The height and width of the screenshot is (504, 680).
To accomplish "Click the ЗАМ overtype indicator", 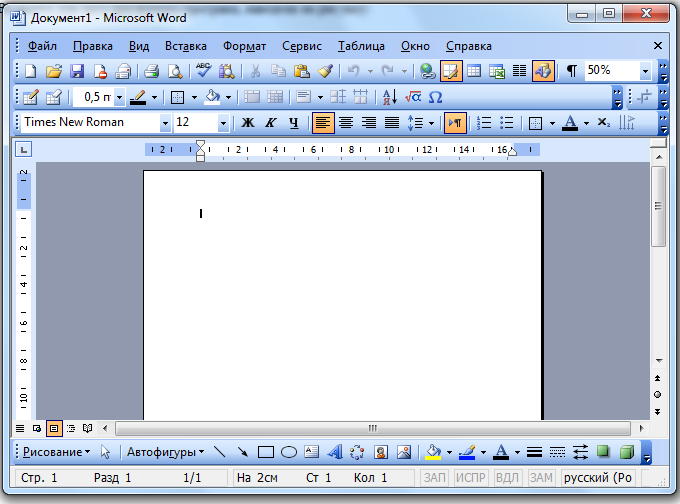I will point(541,478).
